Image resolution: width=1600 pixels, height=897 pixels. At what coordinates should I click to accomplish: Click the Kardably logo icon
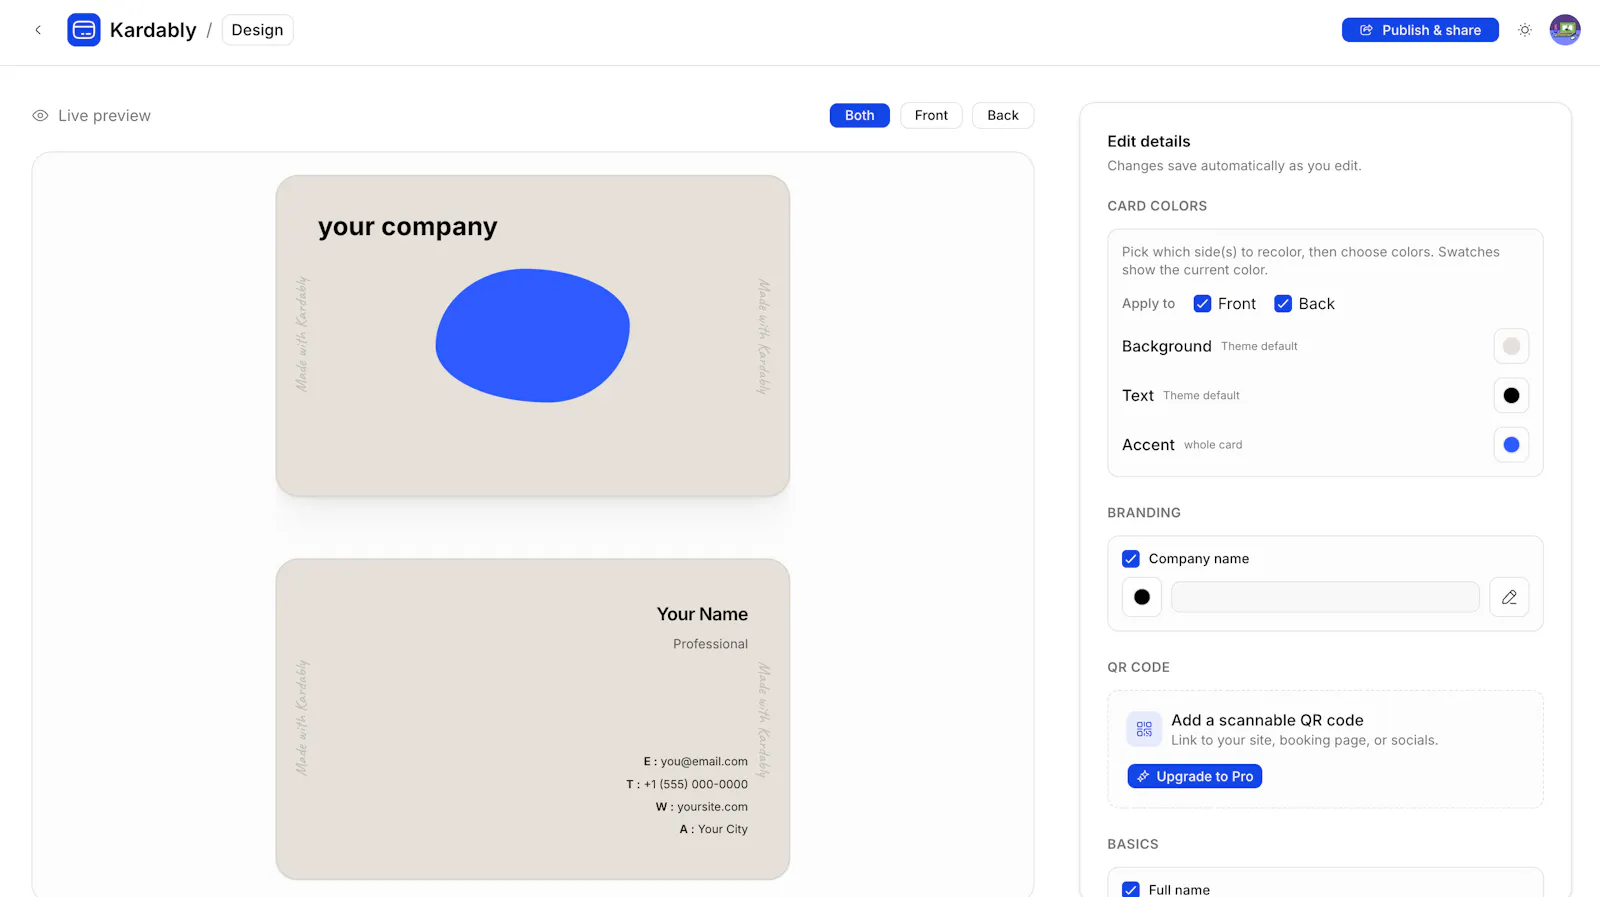point(84,30)
